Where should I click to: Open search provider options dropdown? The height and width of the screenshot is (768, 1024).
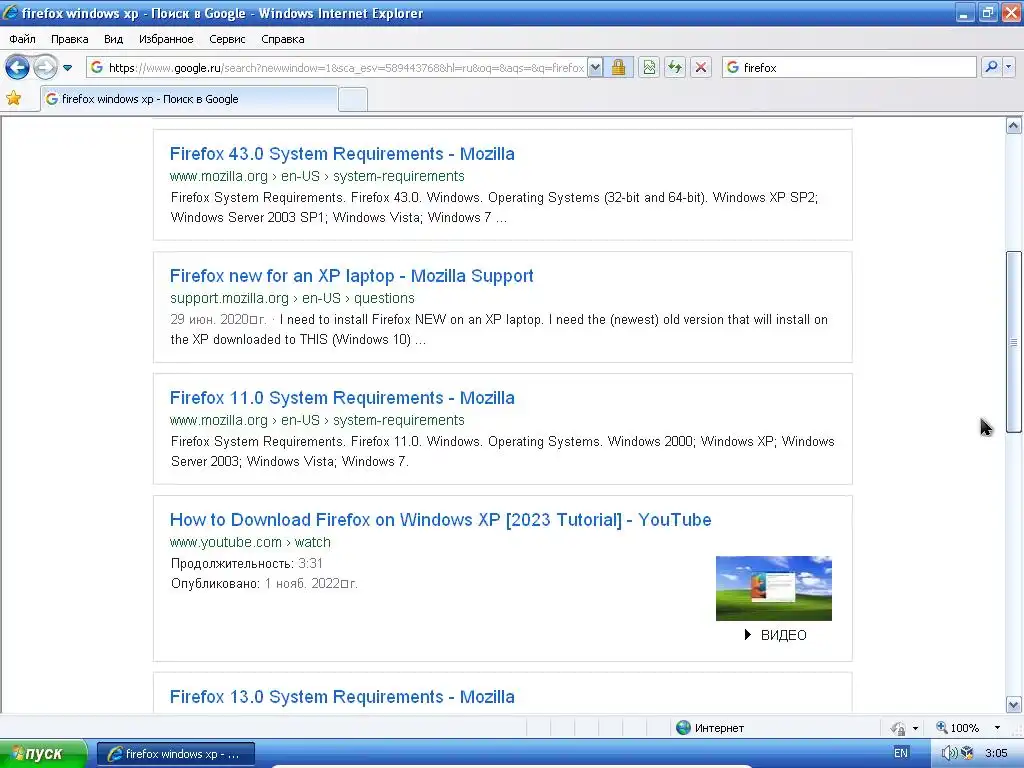1008,67
